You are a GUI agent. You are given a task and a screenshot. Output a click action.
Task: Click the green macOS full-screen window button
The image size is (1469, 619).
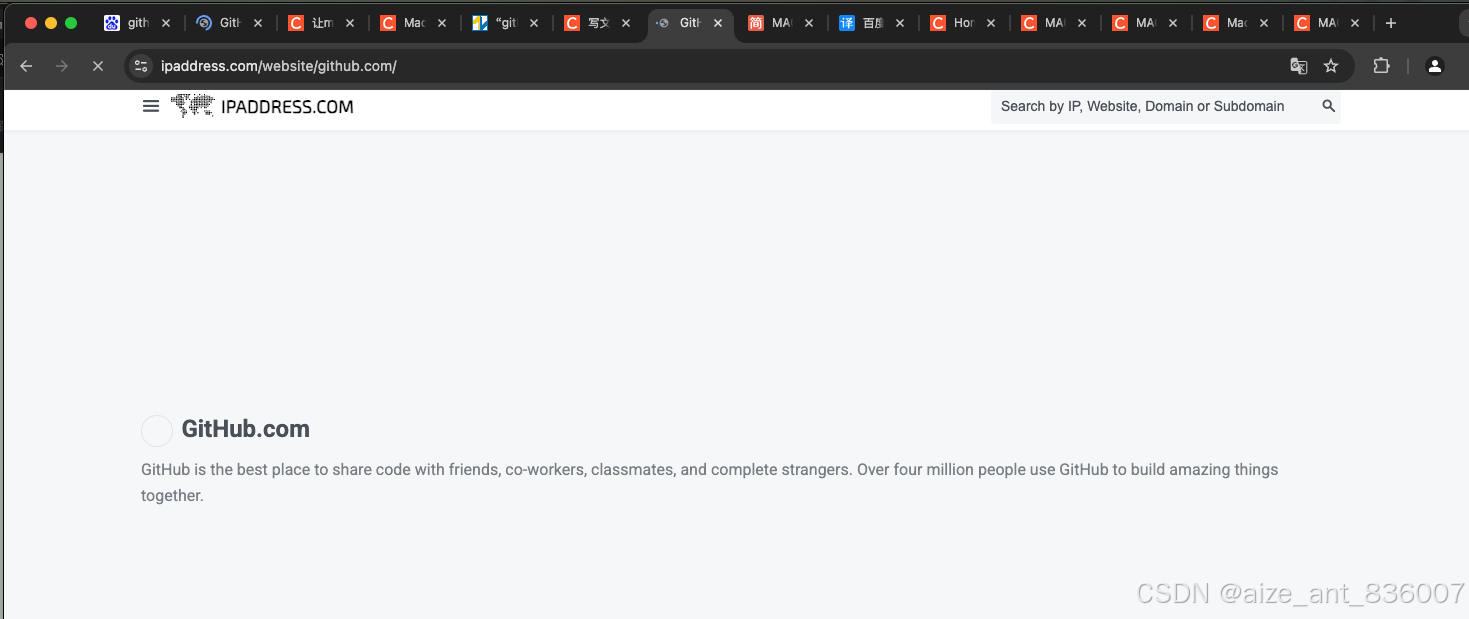click(x=71, y=23)
